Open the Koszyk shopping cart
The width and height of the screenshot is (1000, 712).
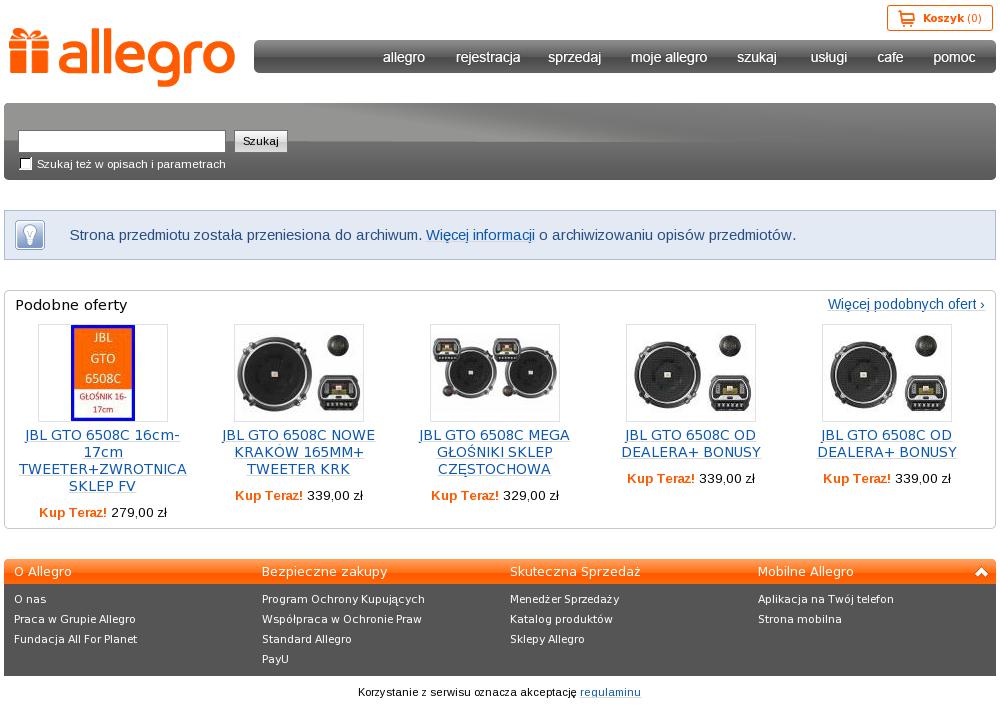coord(939,19)
